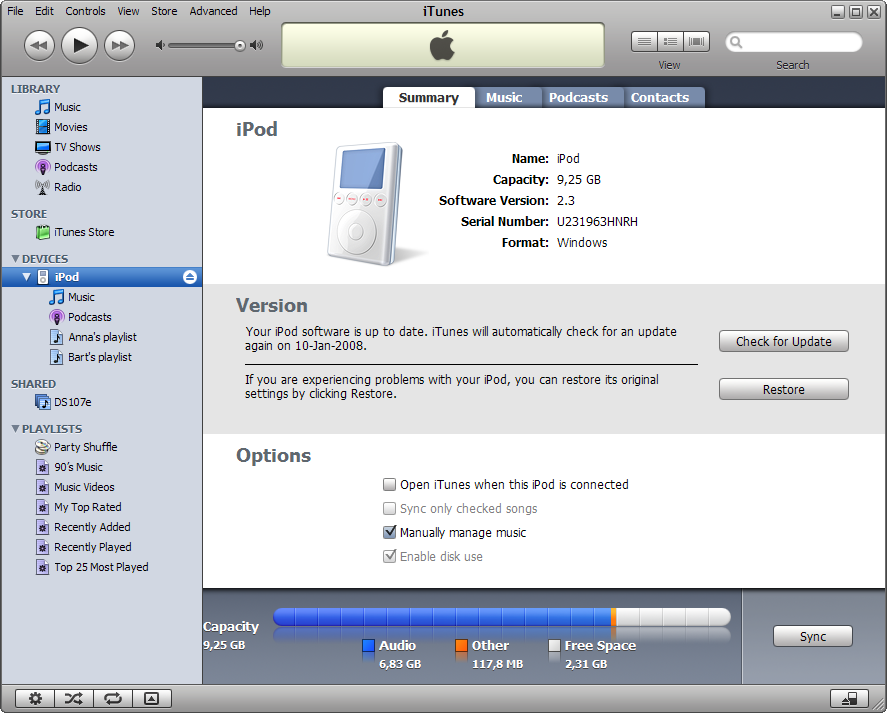The height and width of the screenshot is (713, 887).
Task: Open Podcasts in the Library section
Action: [76, 167]
